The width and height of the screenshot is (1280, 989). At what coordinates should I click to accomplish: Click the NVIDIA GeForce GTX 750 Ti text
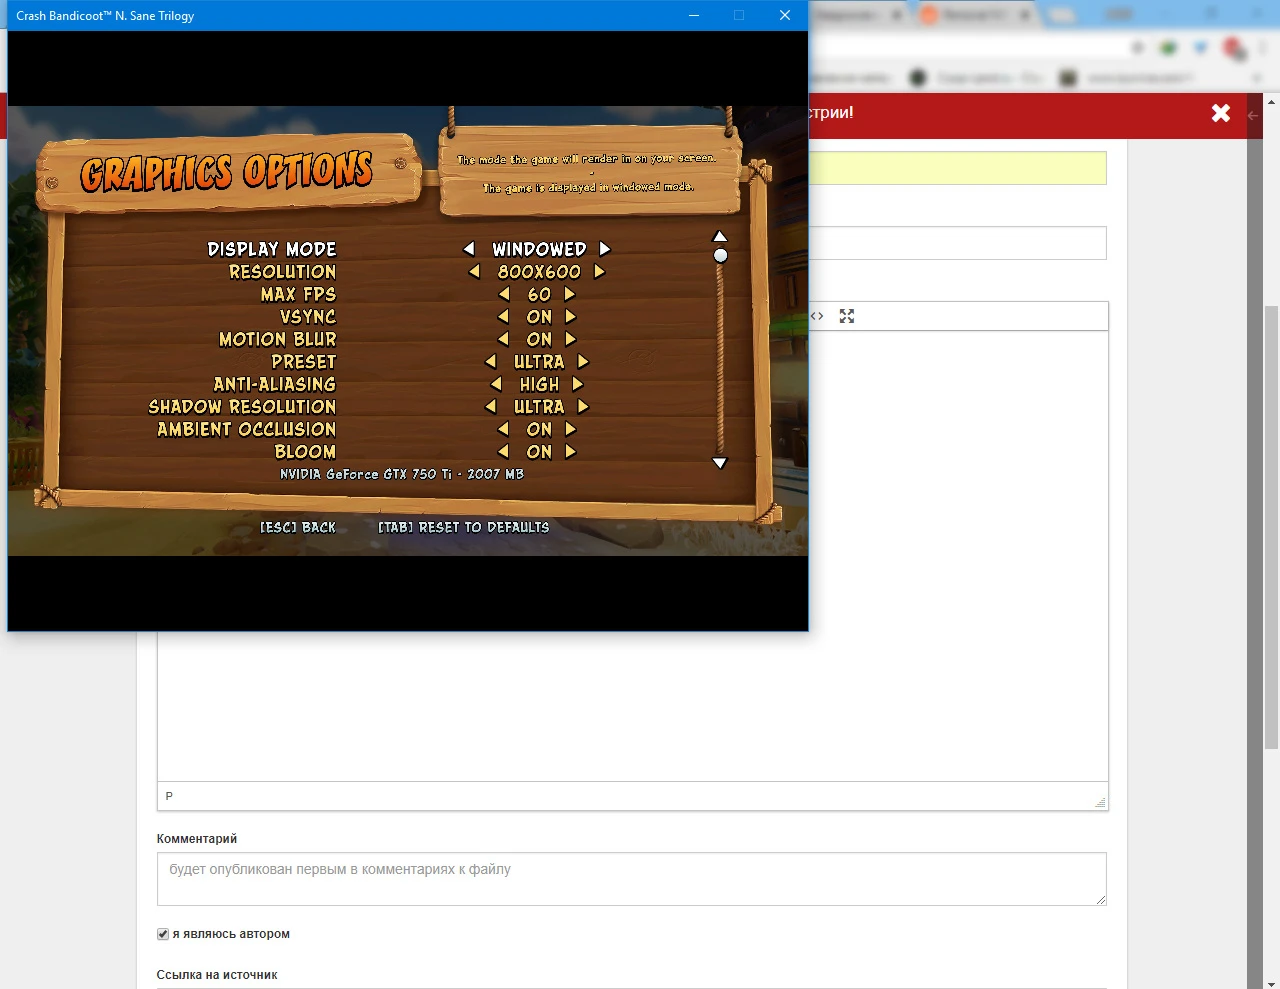coord(402,474)
